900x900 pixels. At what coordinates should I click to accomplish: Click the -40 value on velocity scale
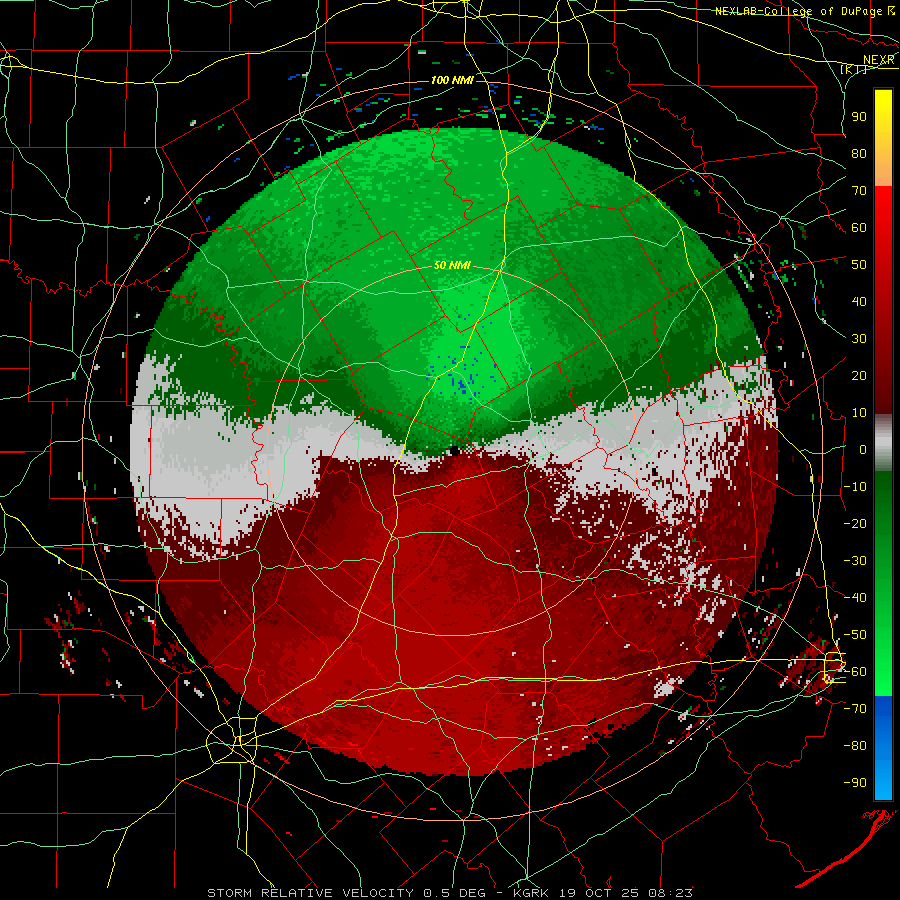855,598
